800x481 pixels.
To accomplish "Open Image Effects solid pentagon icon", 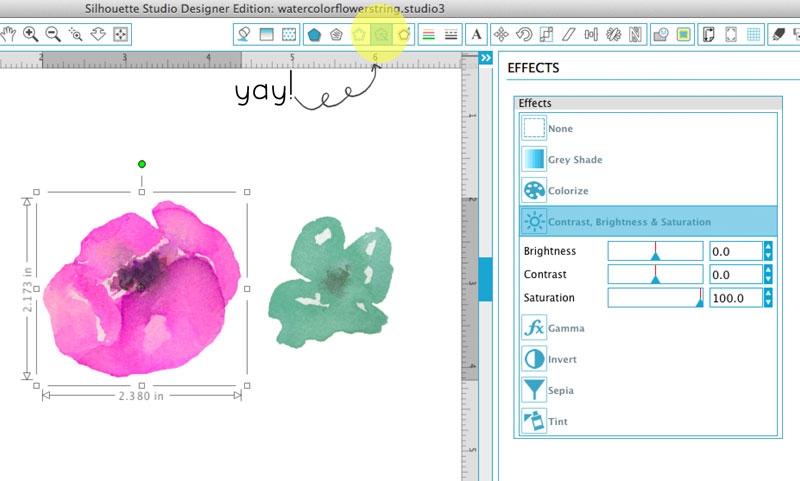I will coord(314,34).
